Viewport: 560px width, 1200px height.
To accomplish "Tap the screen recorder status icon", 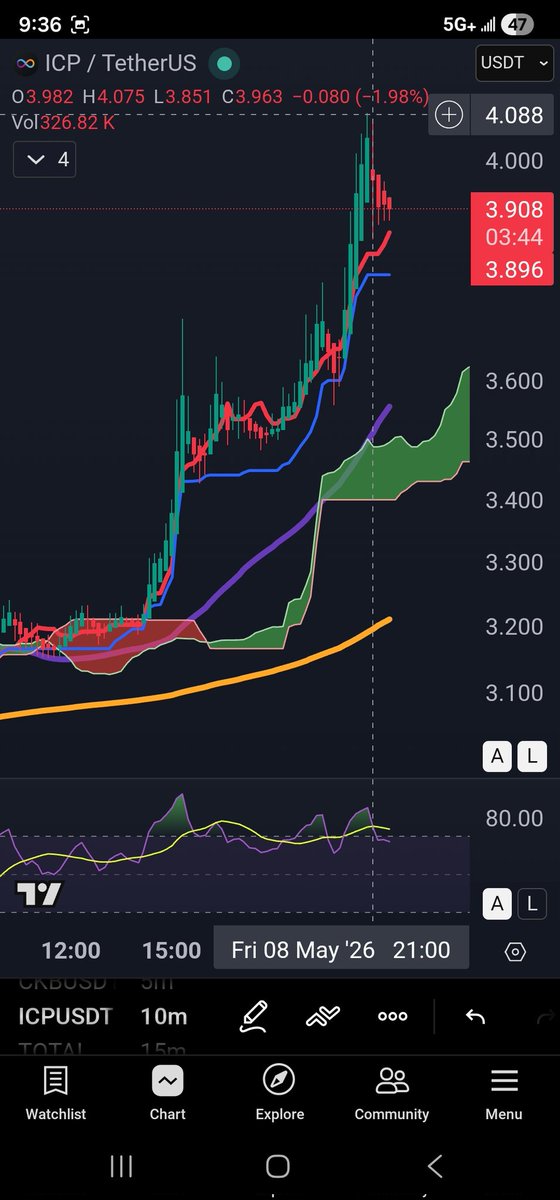I will point(81,24).
